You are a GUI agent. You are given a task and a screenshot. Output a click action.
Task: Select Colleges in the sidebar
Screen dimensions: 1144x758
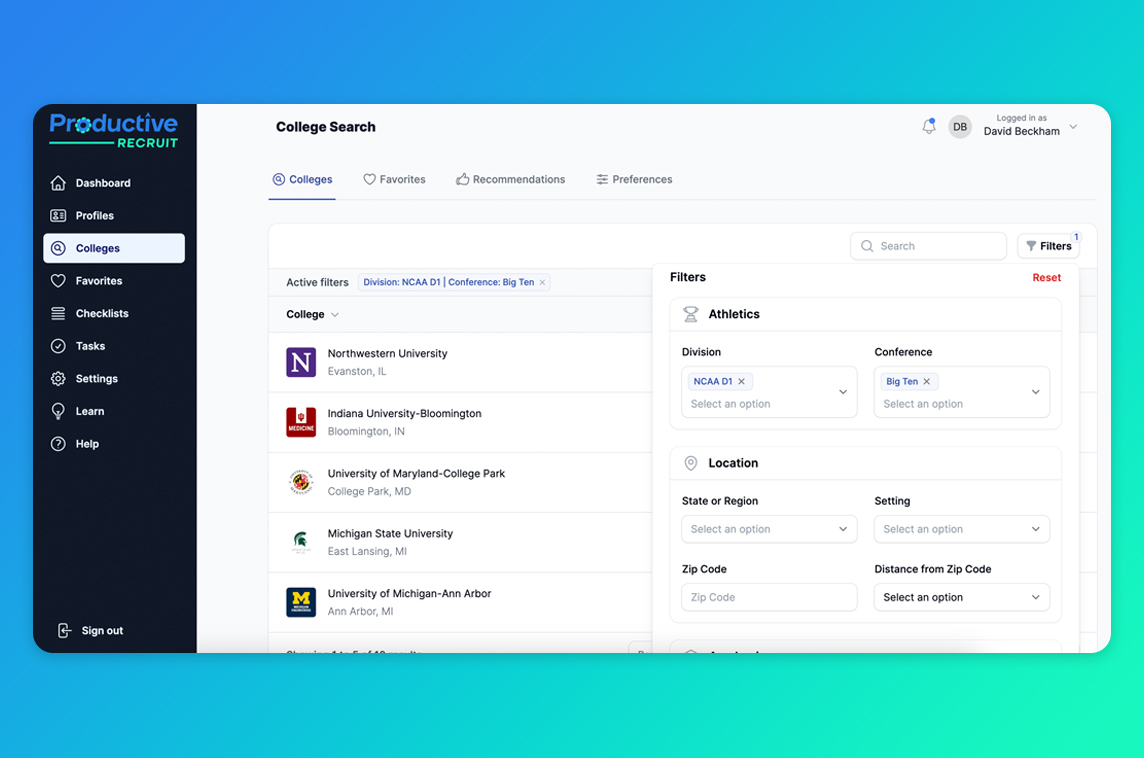click(x=114, y=248)
